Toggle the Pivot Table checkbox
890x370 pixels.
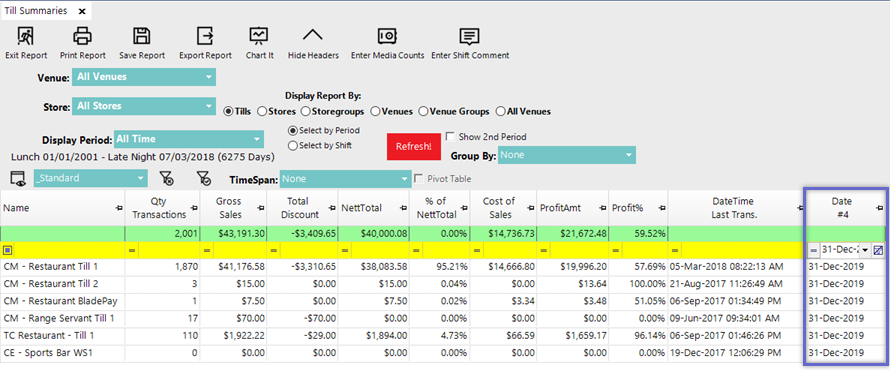(x=419, y=179)
